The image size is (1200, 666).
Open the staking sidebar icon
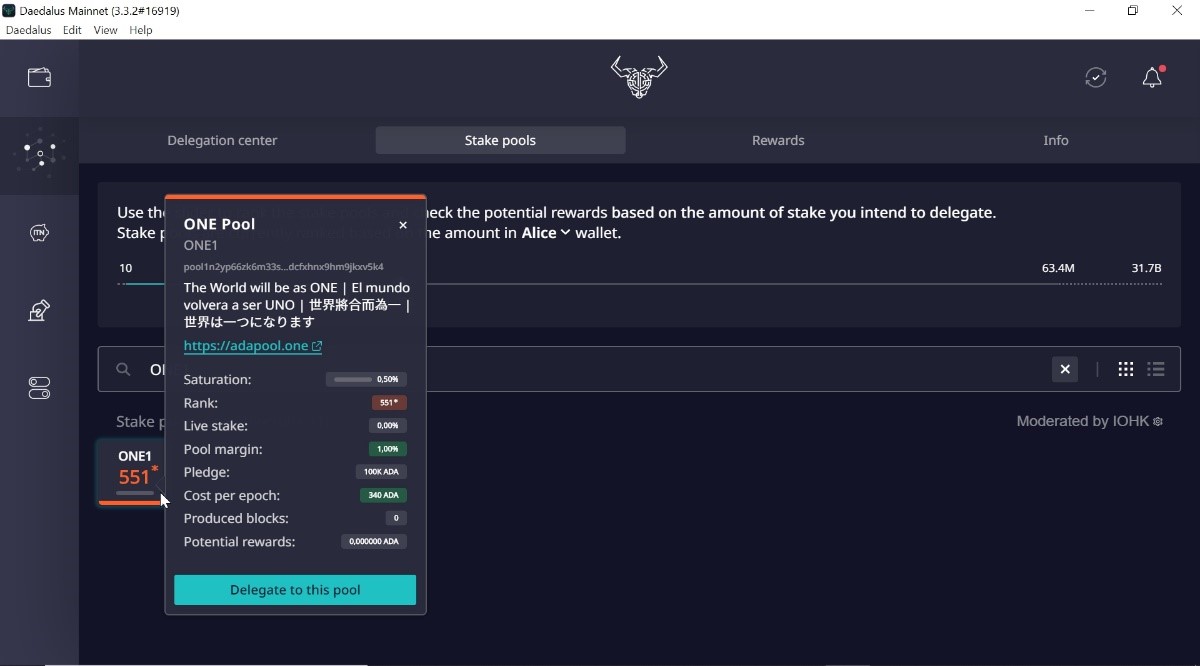[39, 154]
